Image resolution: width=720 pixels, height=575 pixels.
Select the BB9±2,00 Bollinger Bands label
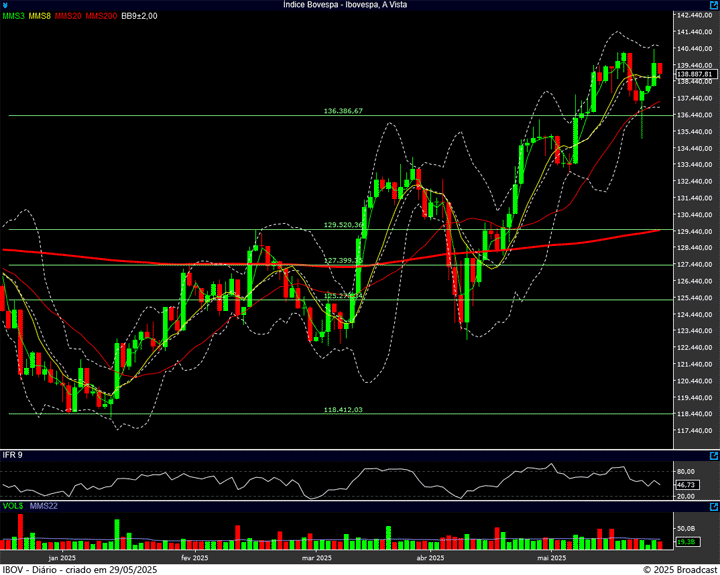(x=139, y=16)
